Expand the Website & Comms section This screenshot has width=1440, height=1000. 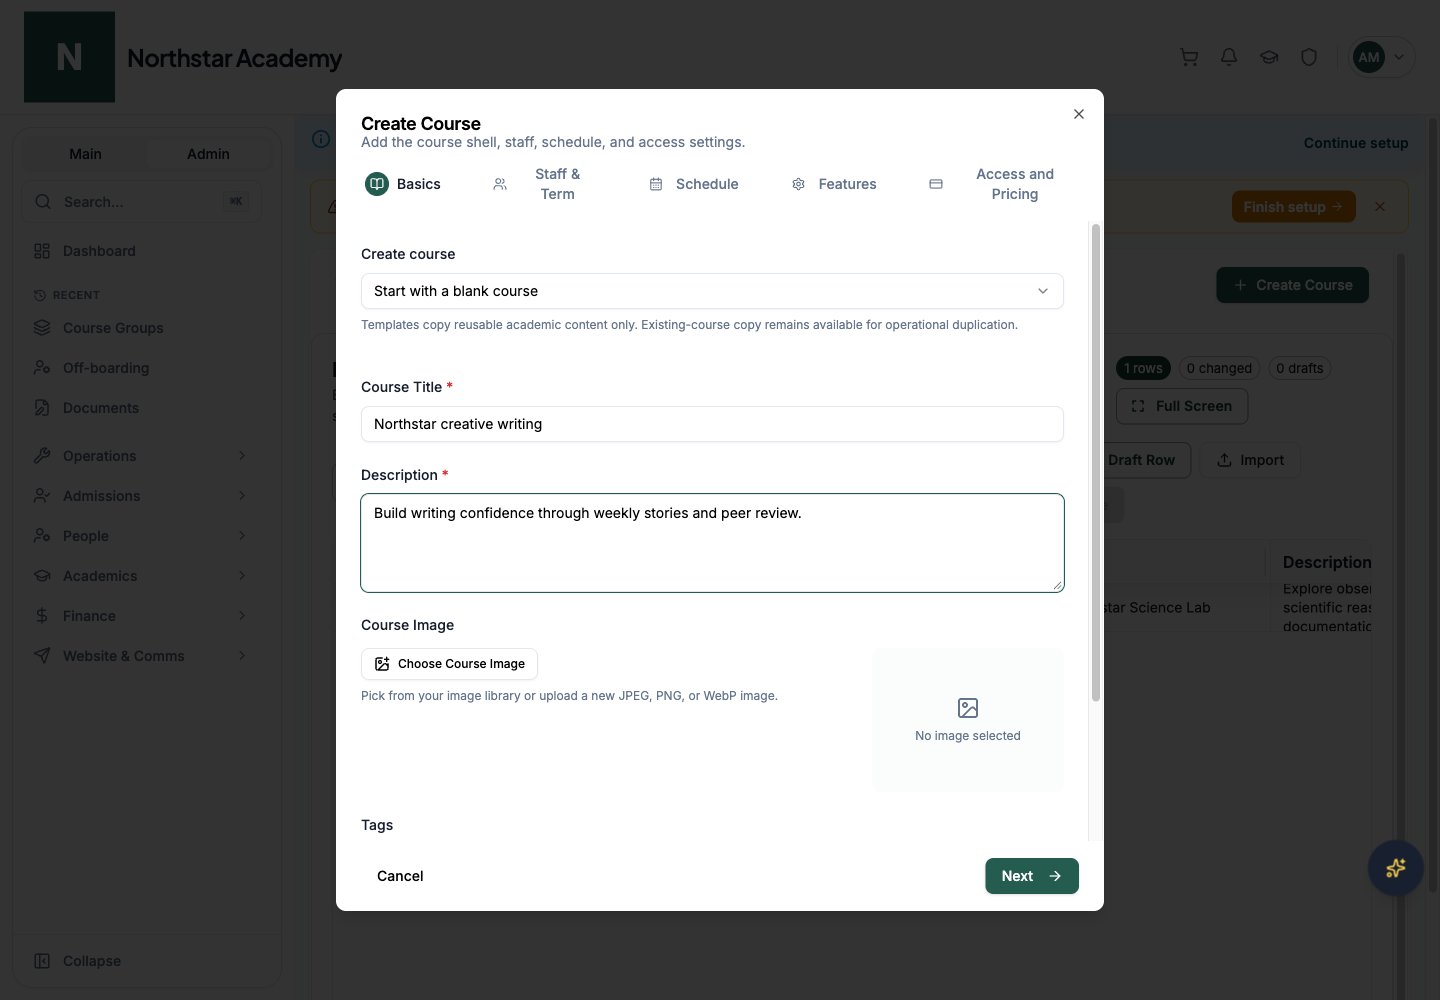tap(141, 656)
